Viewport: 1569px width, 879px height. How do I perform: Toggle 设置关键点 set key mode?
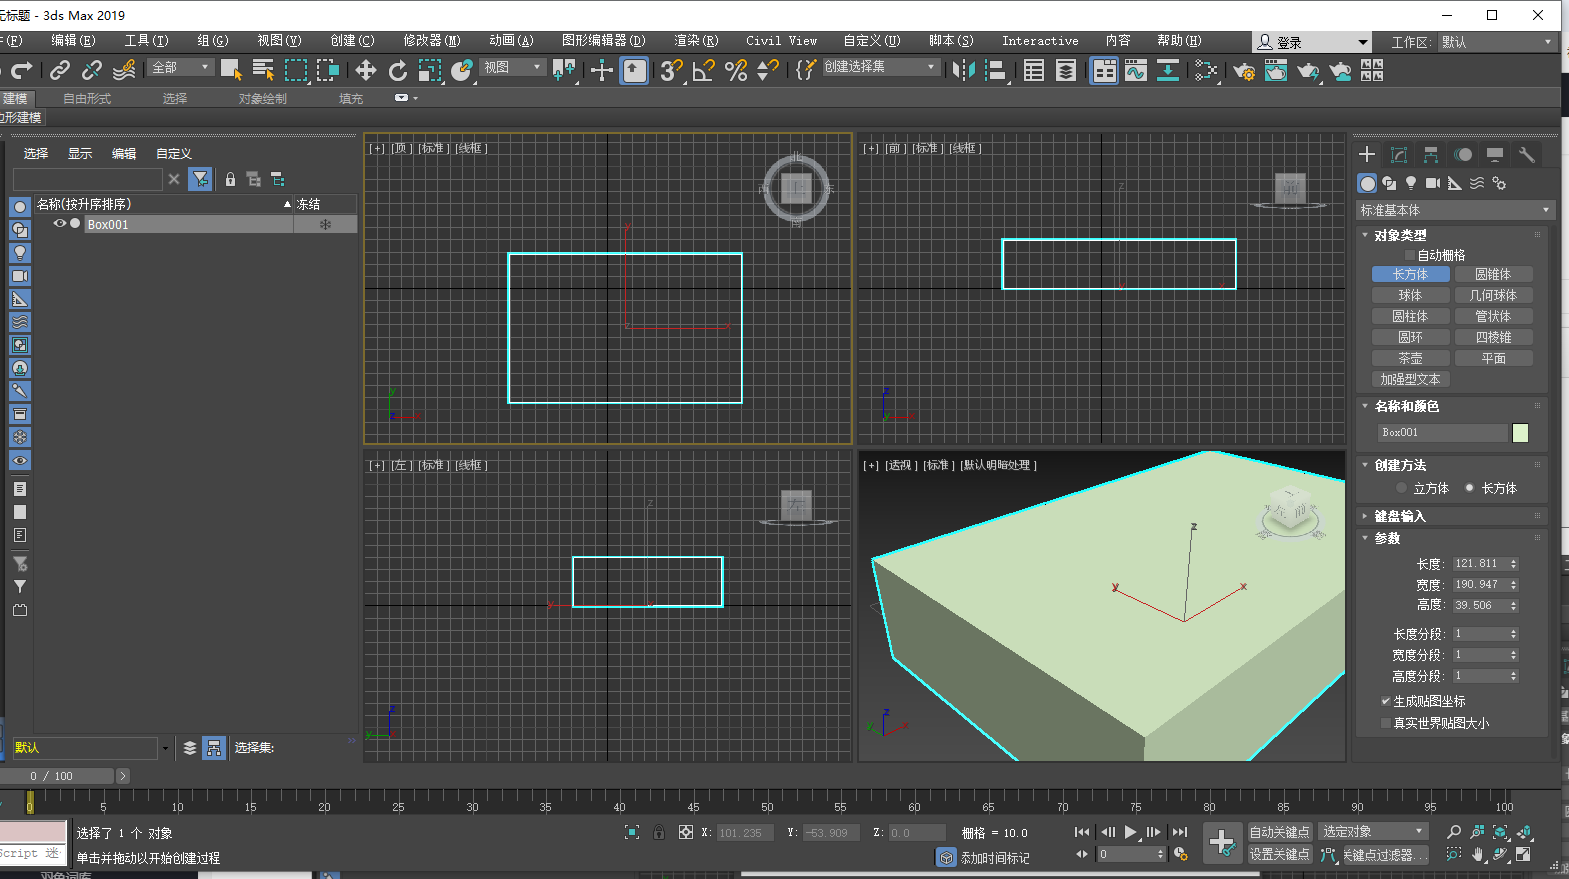[1279, 854]
